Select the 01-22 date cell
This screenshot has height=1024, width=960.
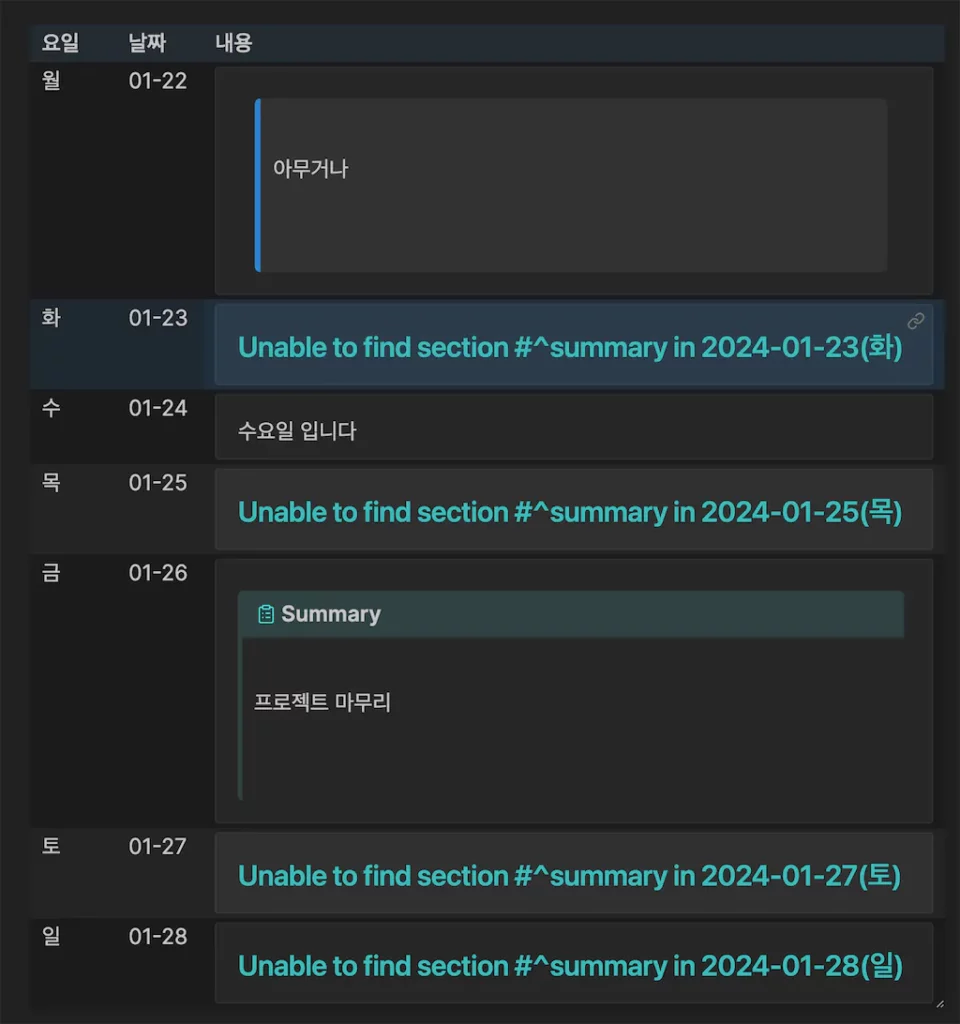click(x=158, y=81)
